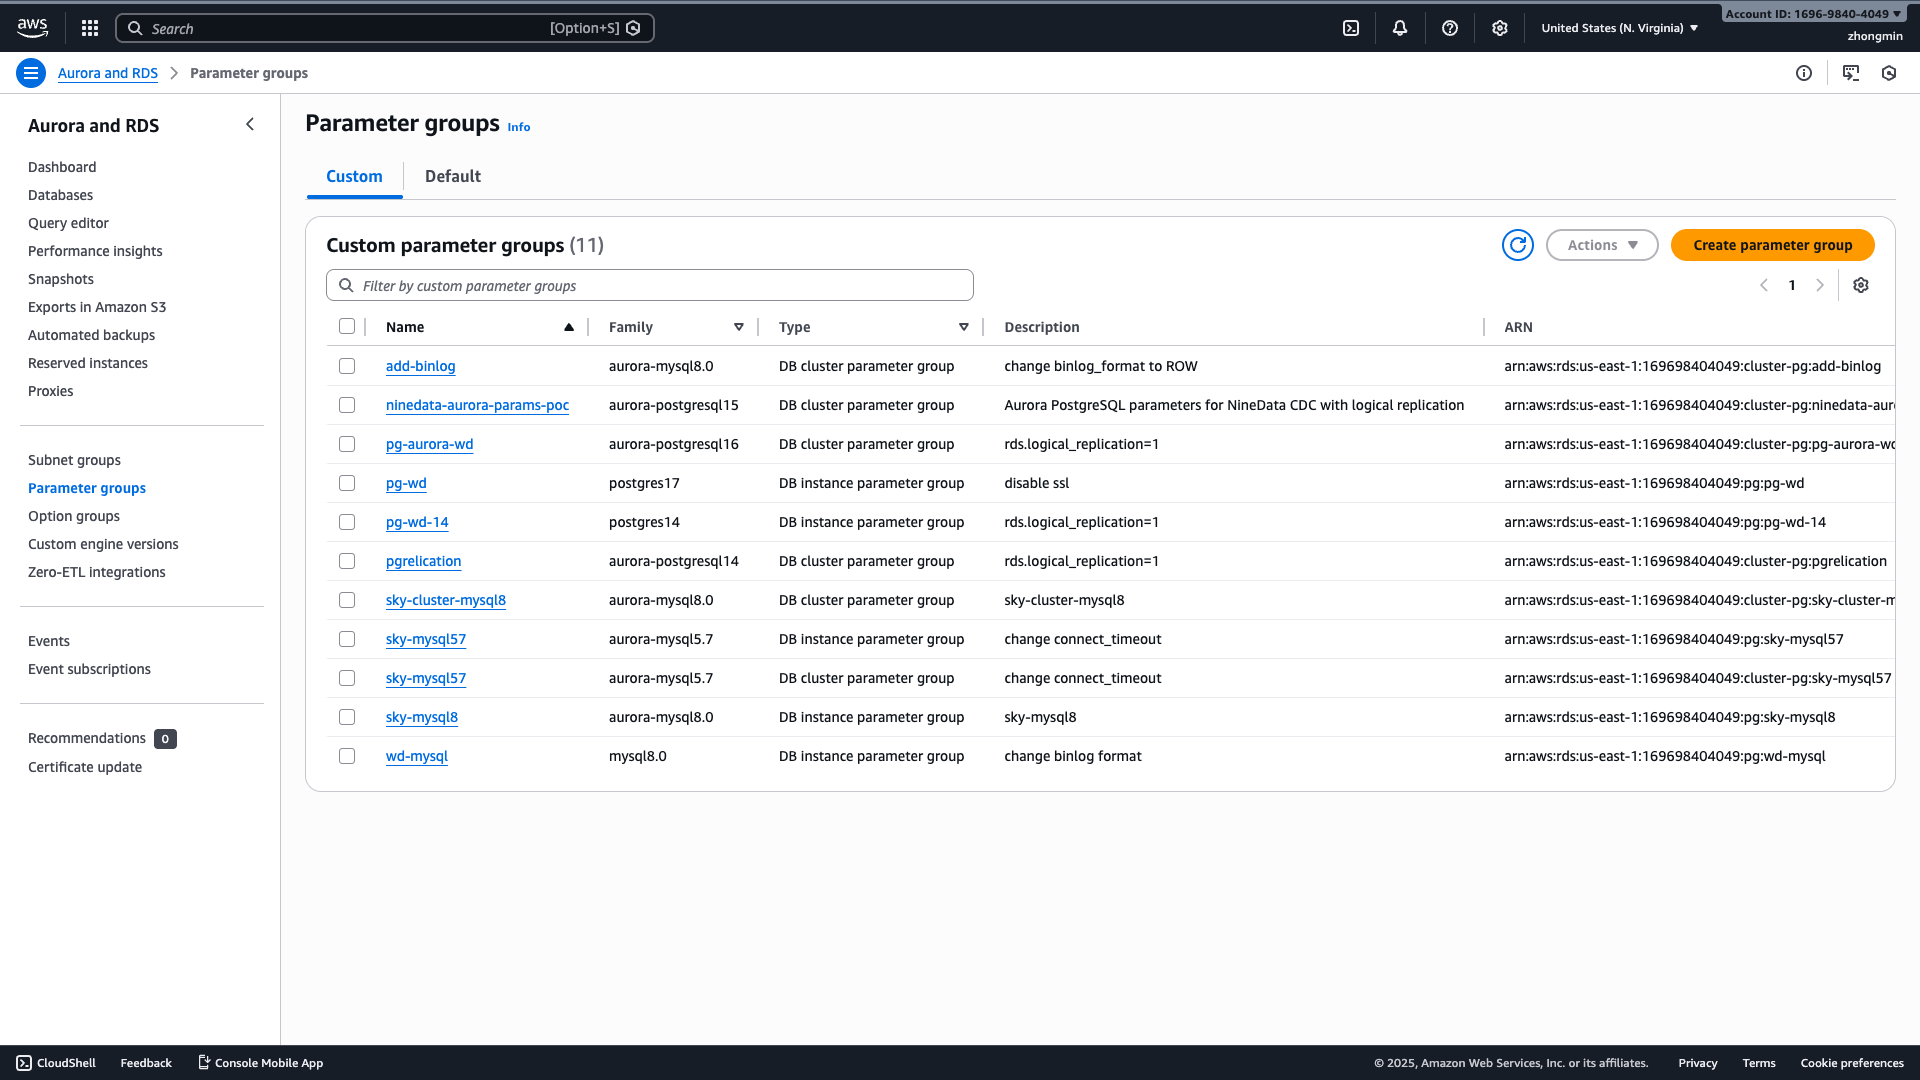Screen dimensions: 1920x1080
Task: Check the sky-mysql8 parameter group checkbox
Action: pyautogui.click(x=347, y=717)
